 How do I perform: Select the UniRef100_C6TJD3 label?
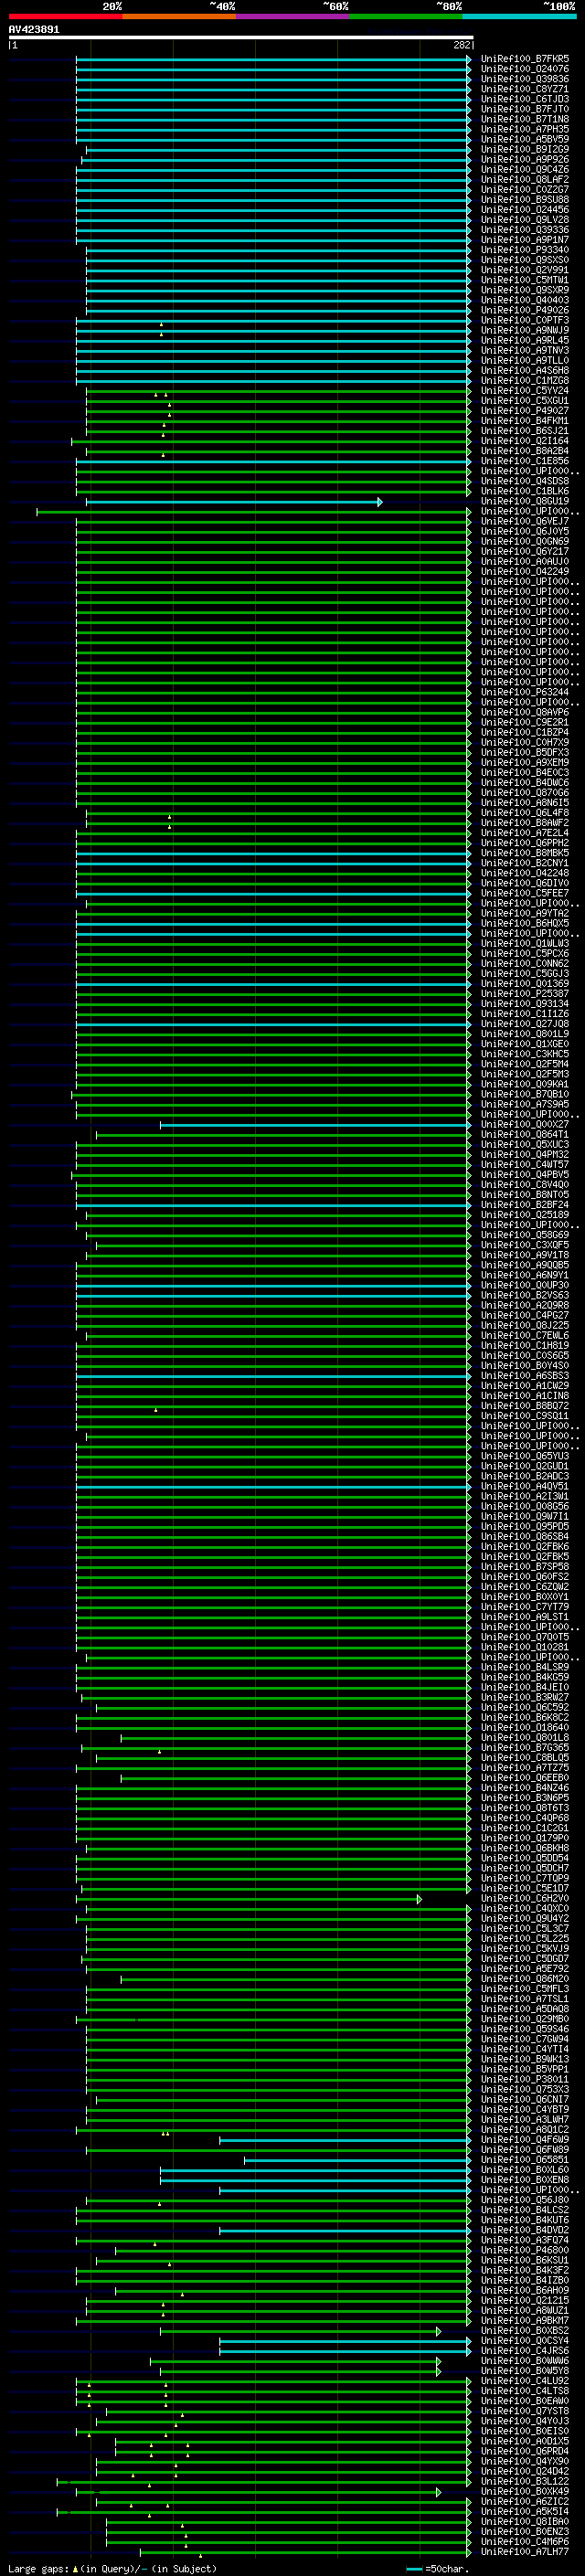[525, 99]
